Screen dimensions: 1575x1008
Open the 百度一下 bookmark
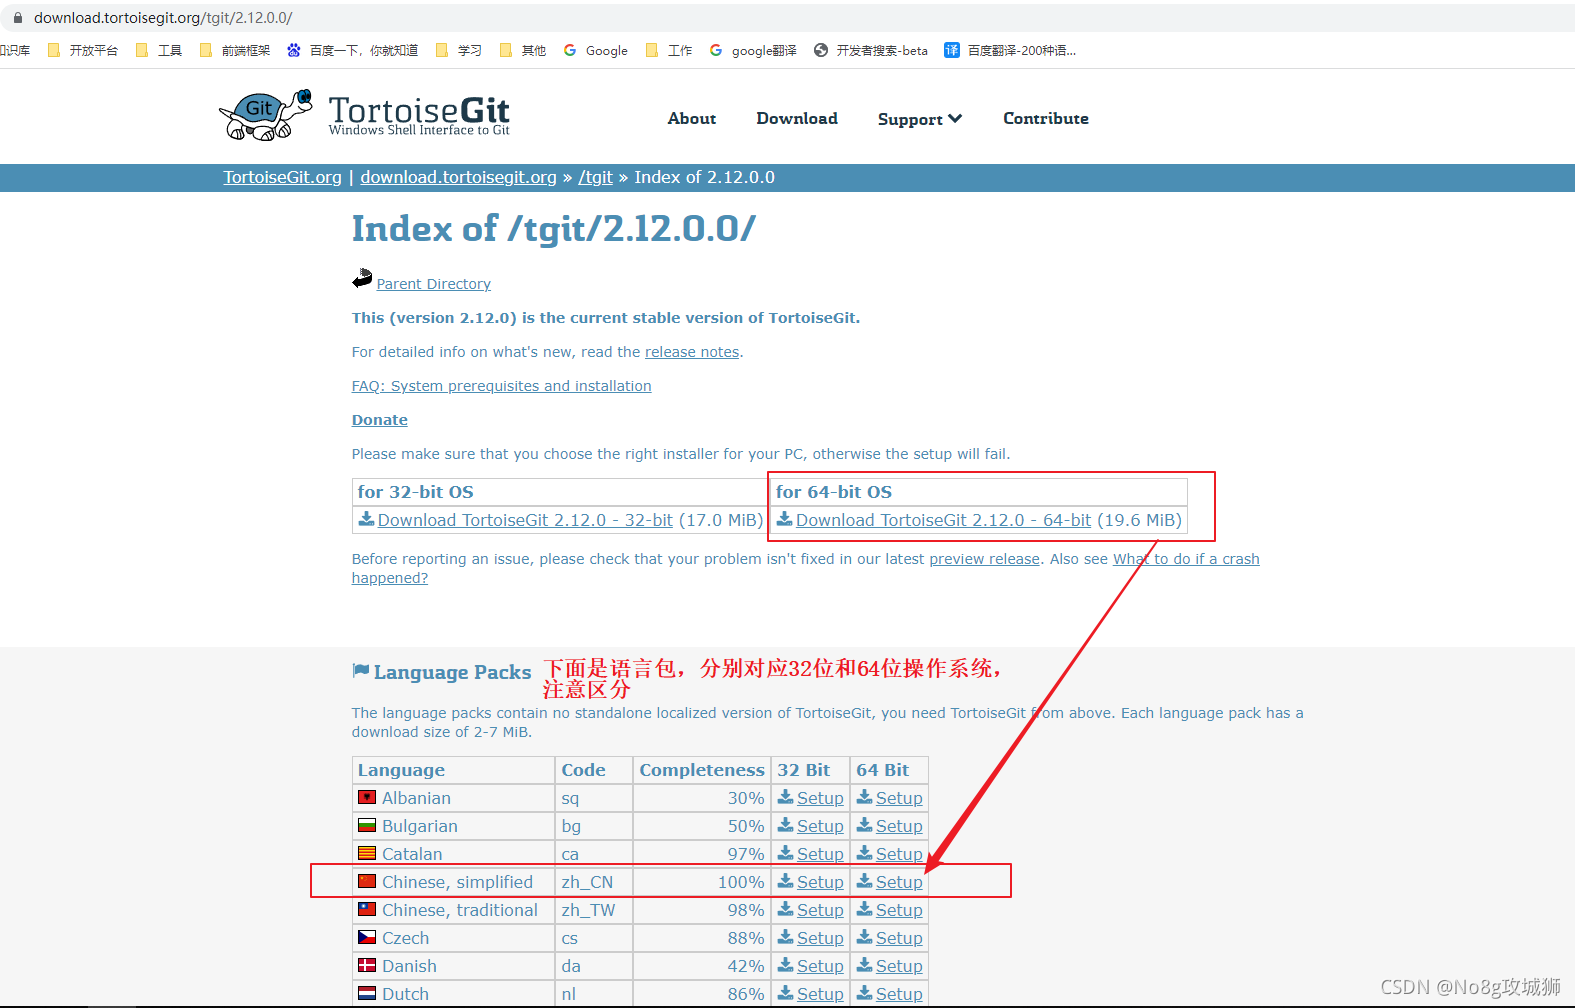pyautogui.click(x=353, y=50)
